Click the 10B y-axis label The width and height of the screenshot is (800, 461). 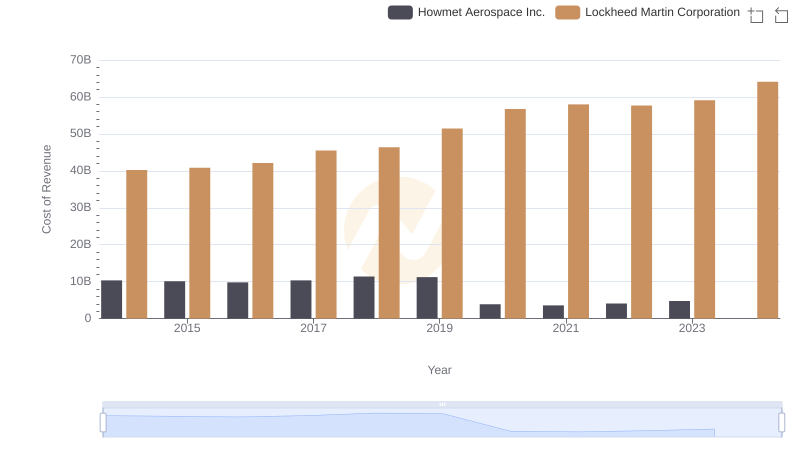pos(81,281)
